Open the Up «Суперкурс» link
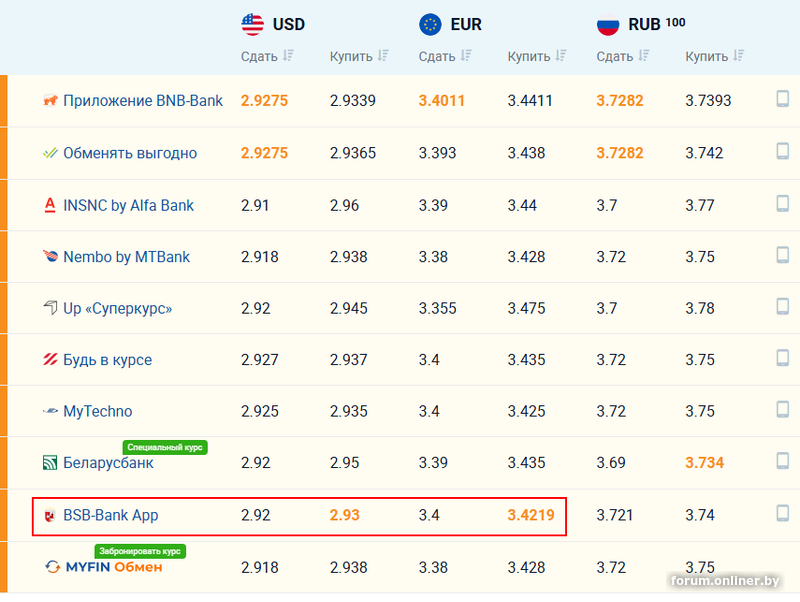 [x=118, y=309]
